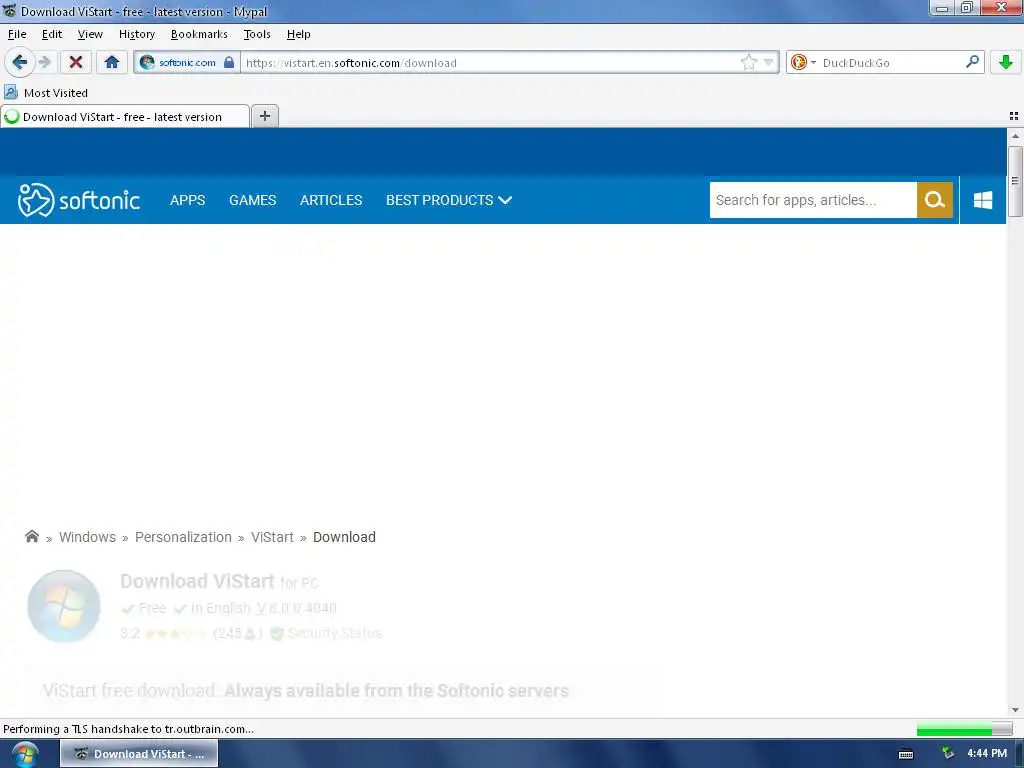Open the Windows breadcrumb link
The width and height of the screenshot is (1024, 768).
click(x=88, y=537)
